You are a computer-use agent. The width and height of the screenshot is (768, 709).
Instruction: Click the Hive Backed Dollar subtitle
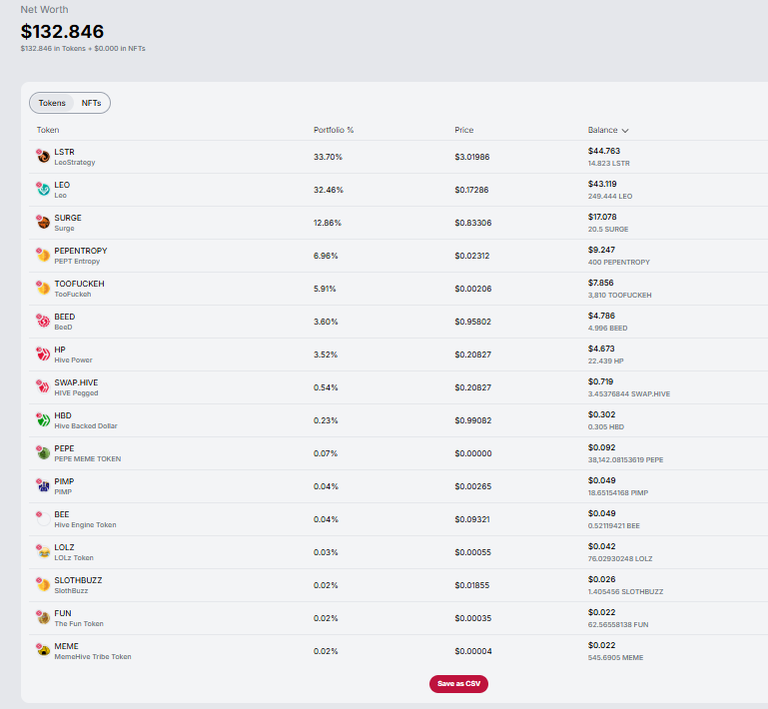pos(86,426)
